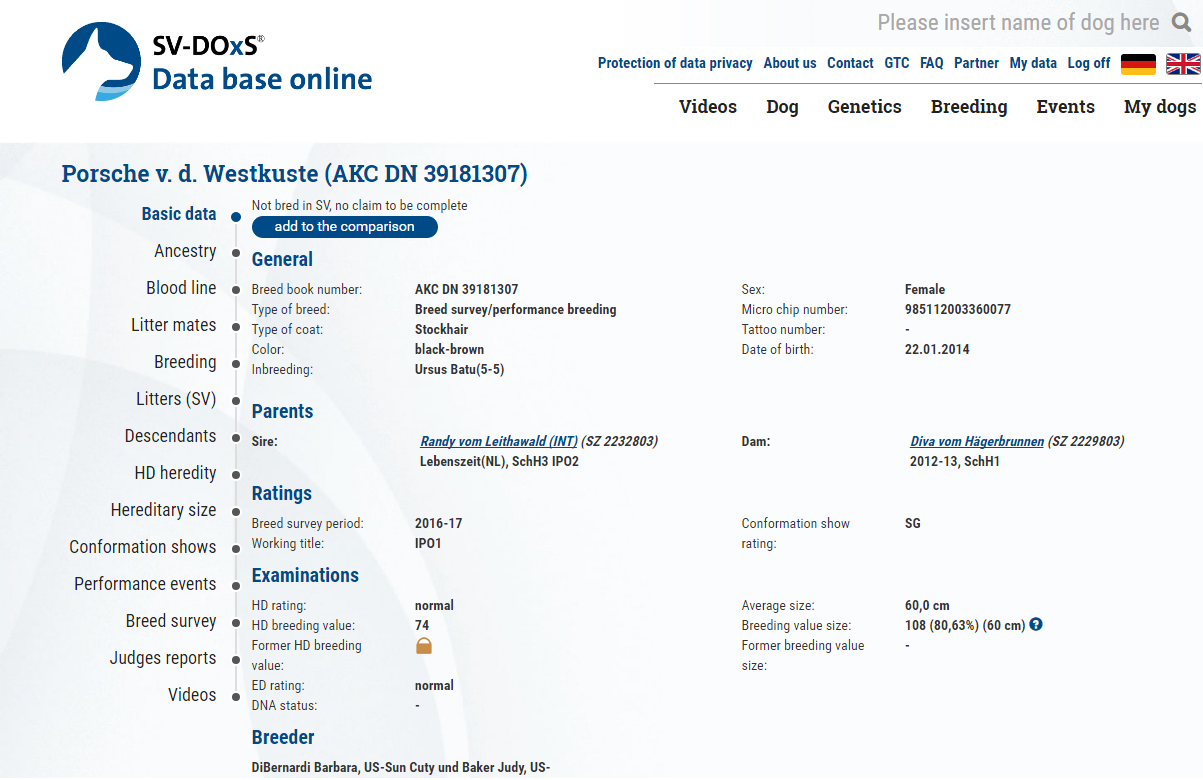This screenshot has width=1203, height=780.
Task: Click breed survey period 2016-17
Action: tap(439, 523)
